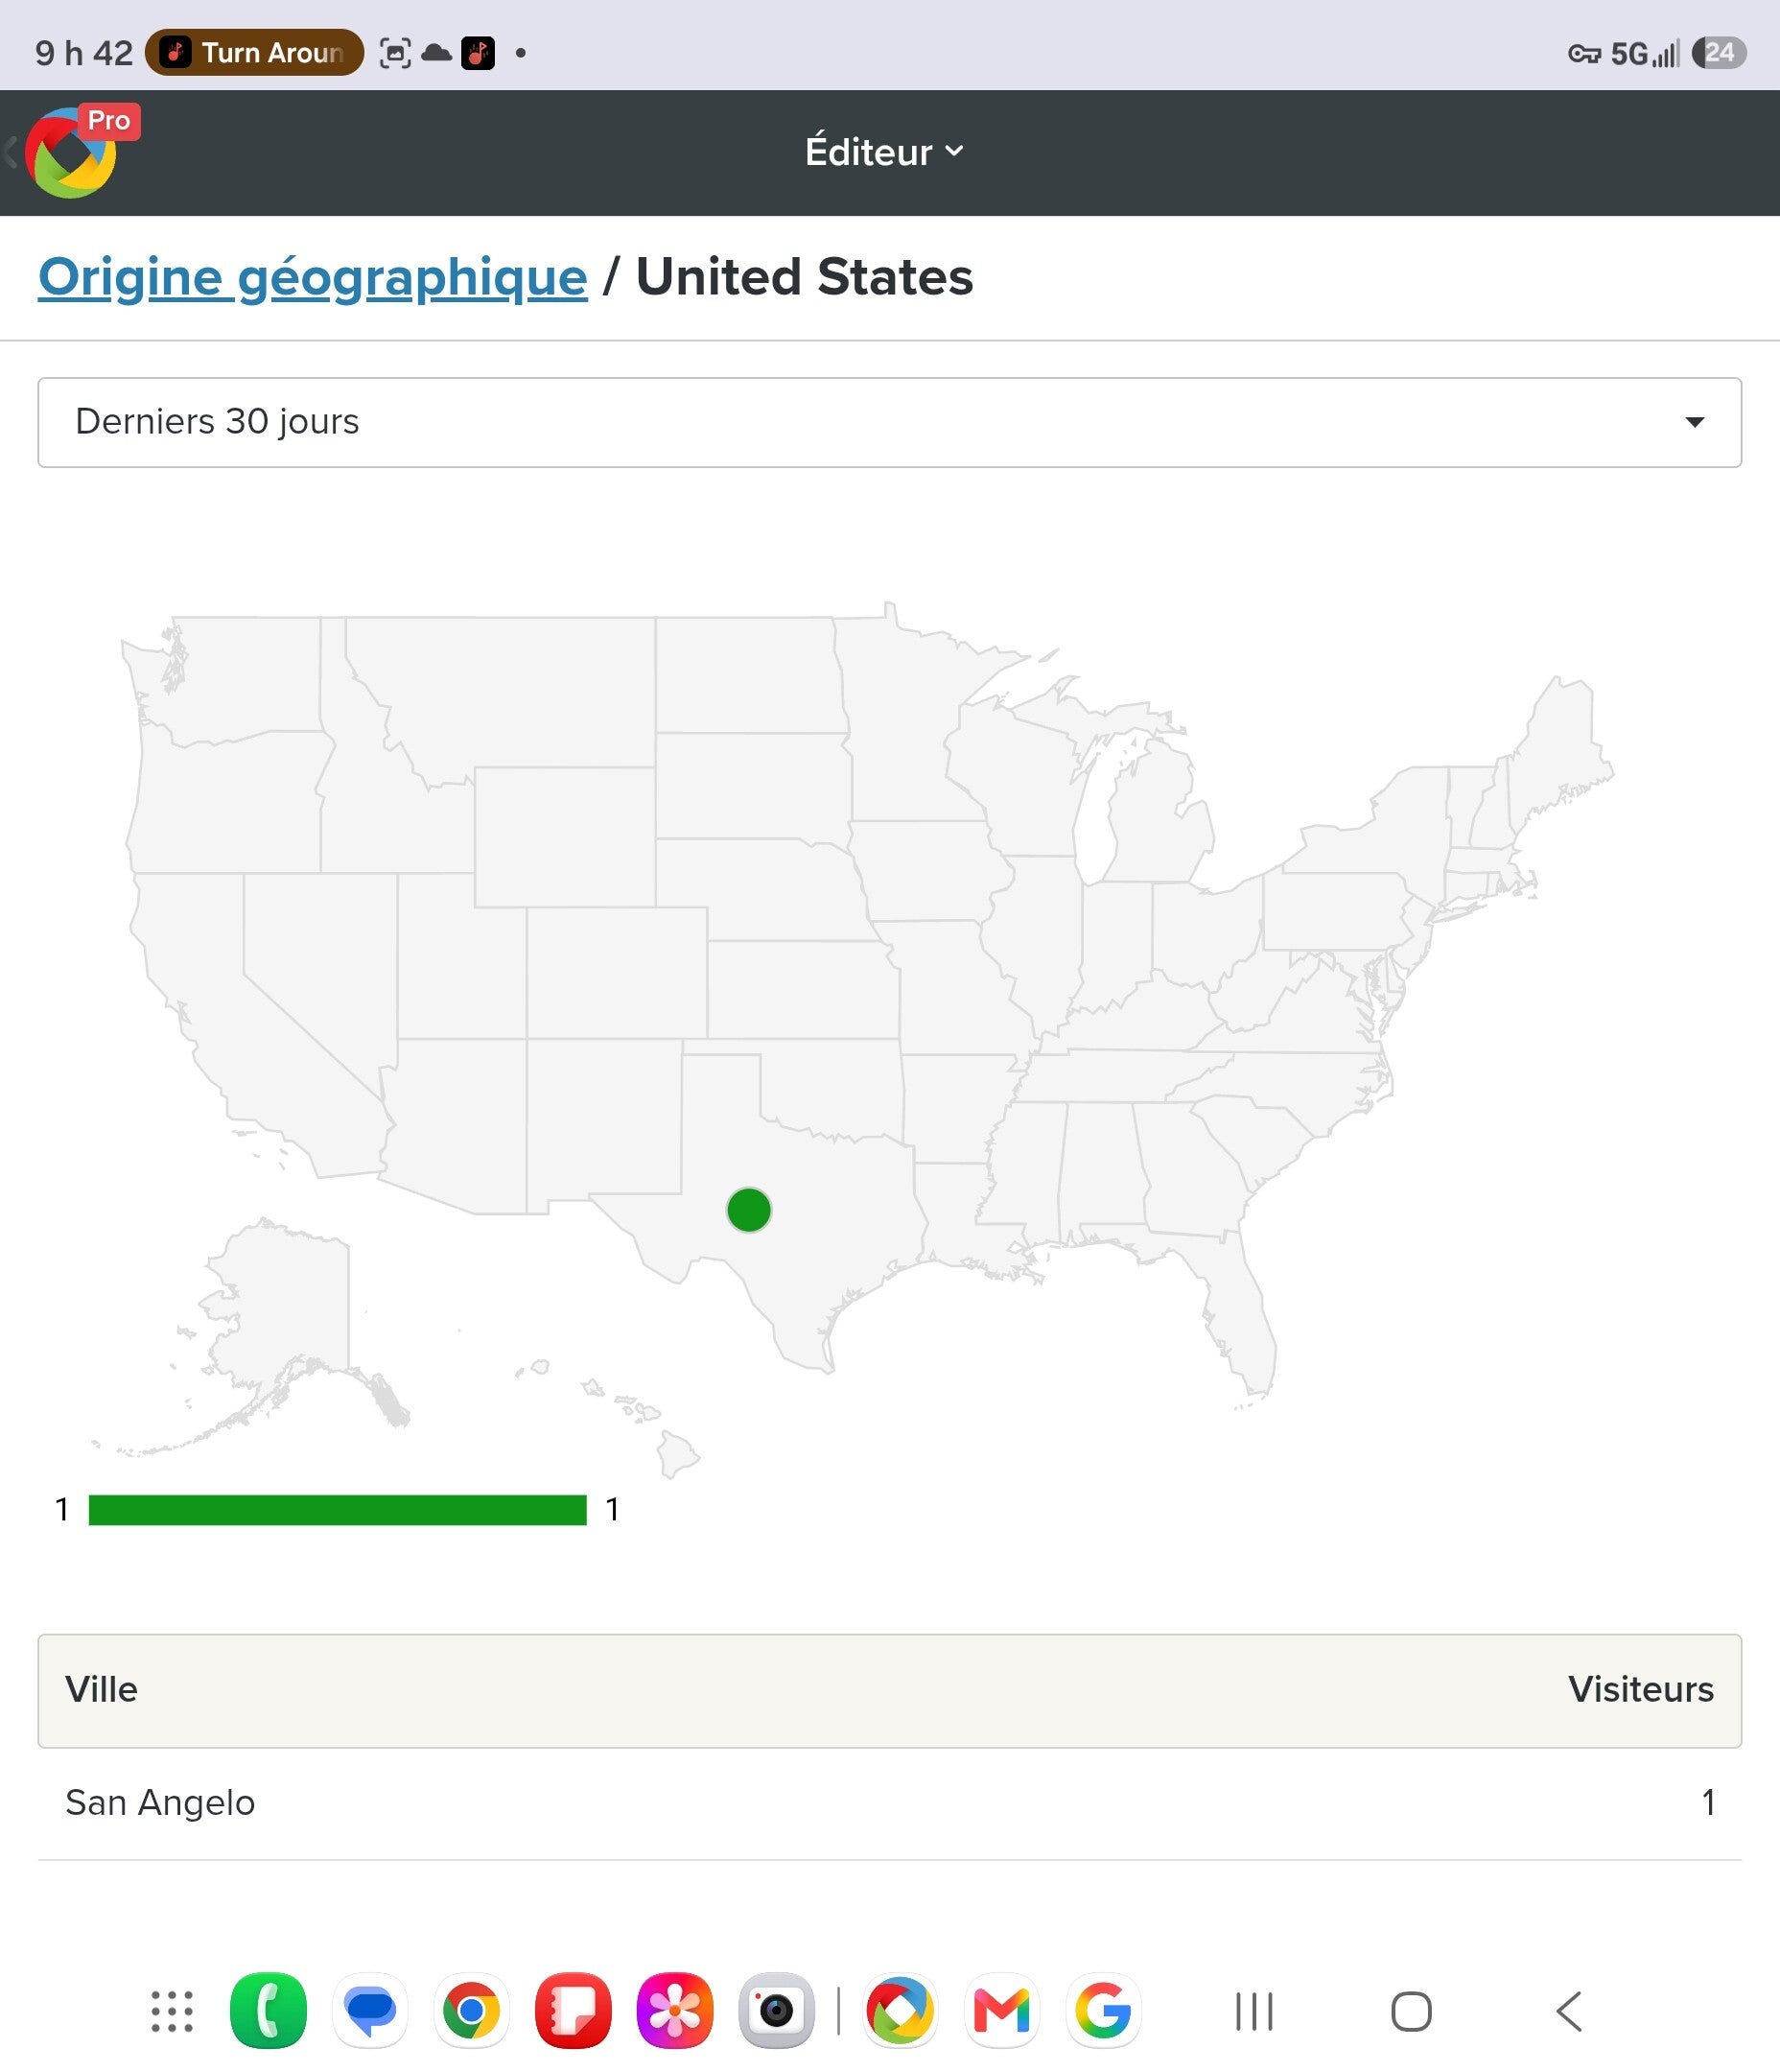This screenshot has height=2072, width=1780.
Task: Open the pink Gallery flower app
Action: point(675,2011)
